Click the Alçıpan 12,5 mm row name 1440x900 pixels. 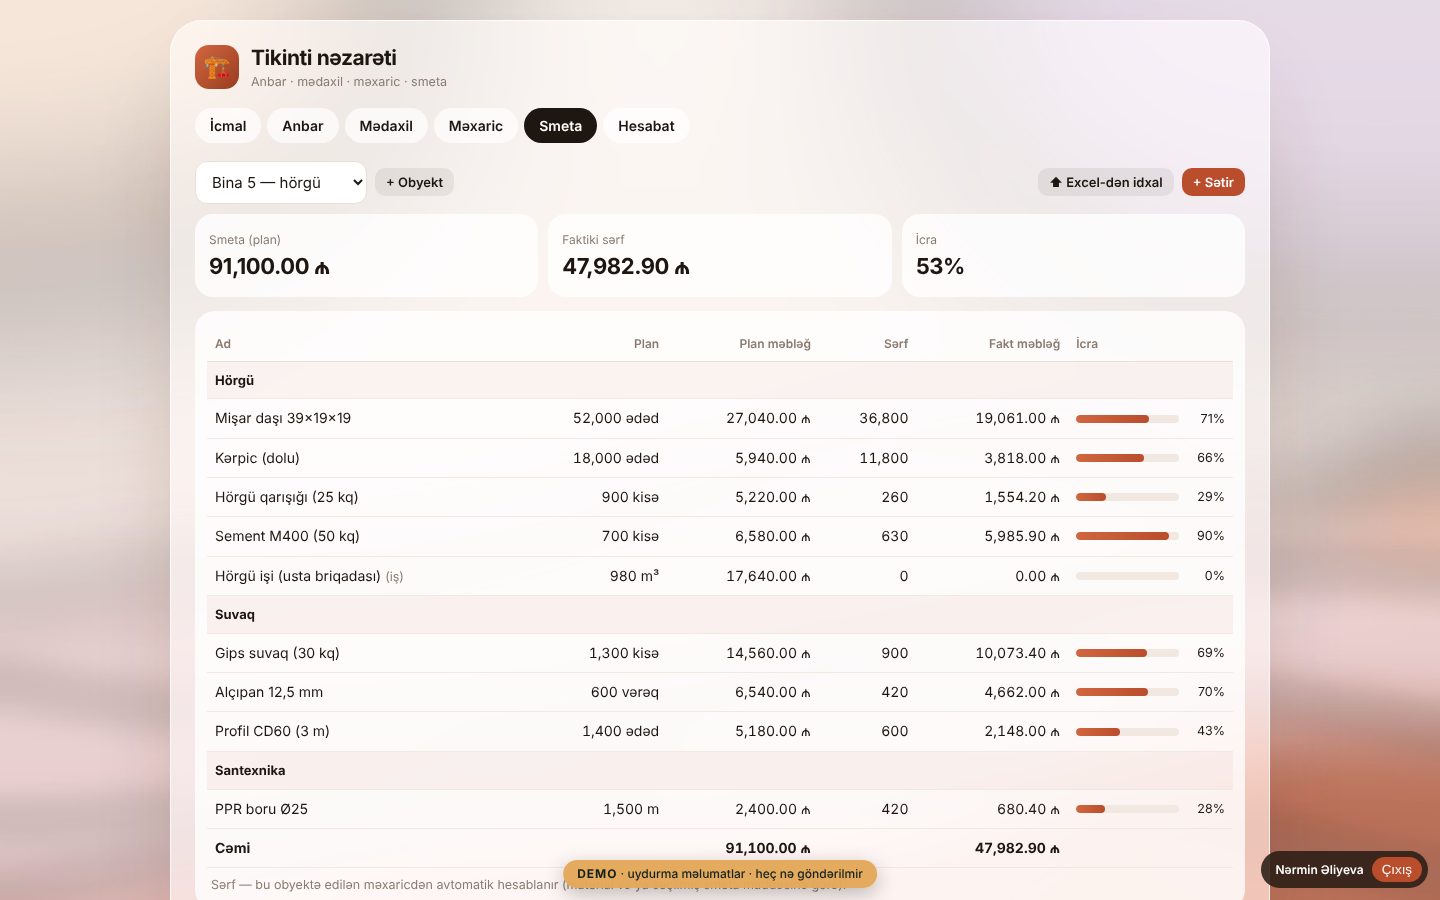coord(269,692)
